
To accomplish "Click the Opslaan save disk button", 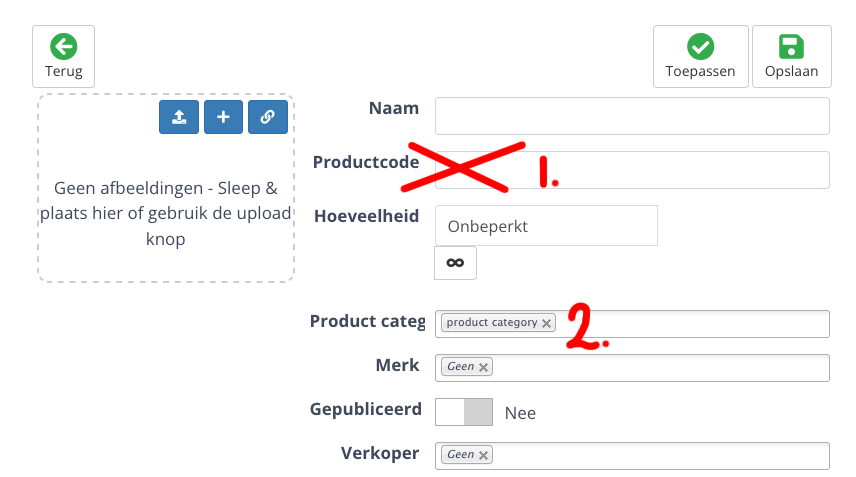I will tap(791, 56).
